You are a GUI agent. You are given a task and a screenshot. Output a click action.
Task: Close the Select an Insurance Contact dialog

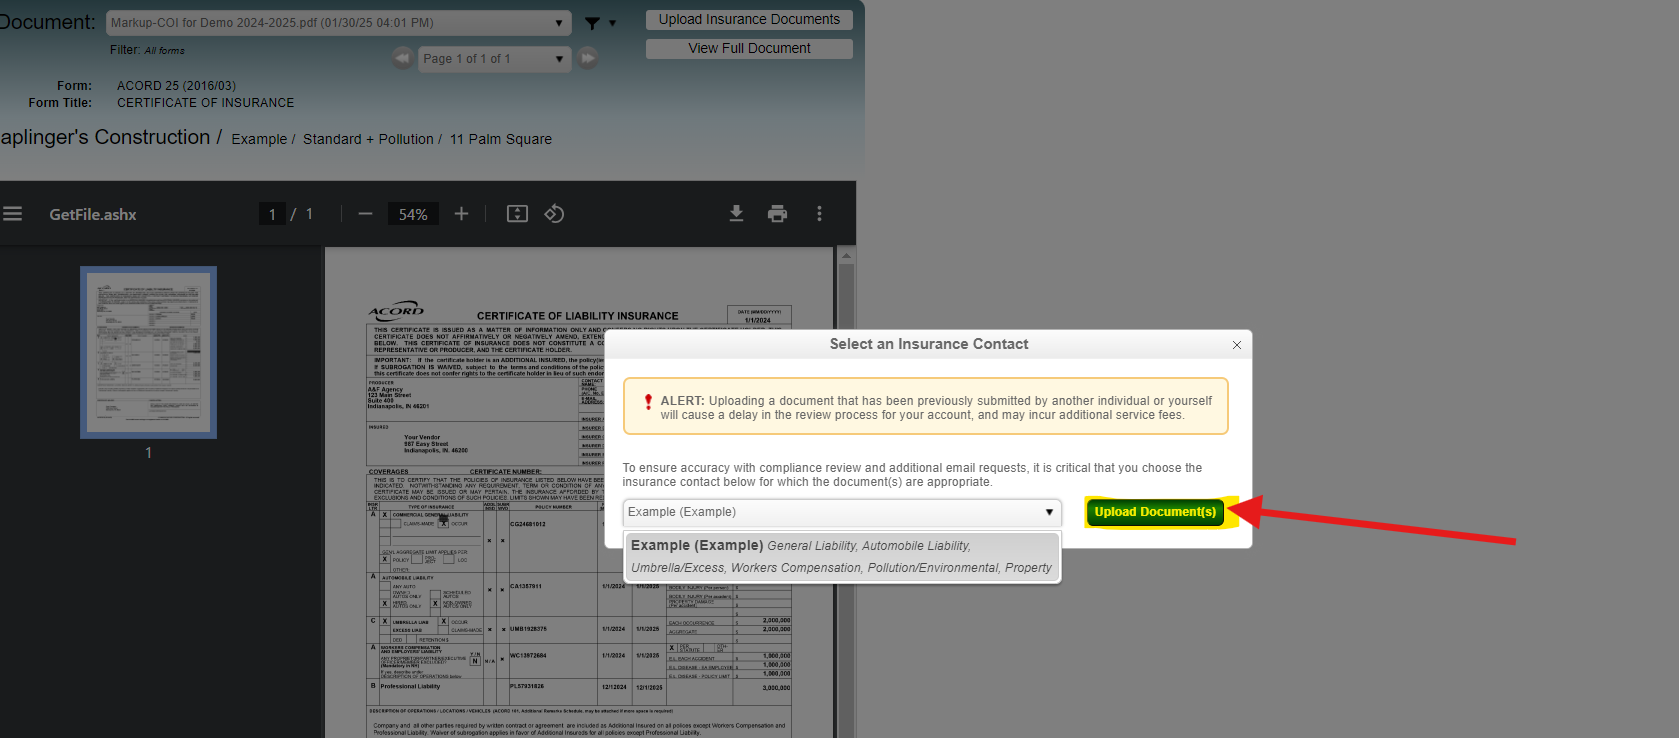click(1237, 345)
